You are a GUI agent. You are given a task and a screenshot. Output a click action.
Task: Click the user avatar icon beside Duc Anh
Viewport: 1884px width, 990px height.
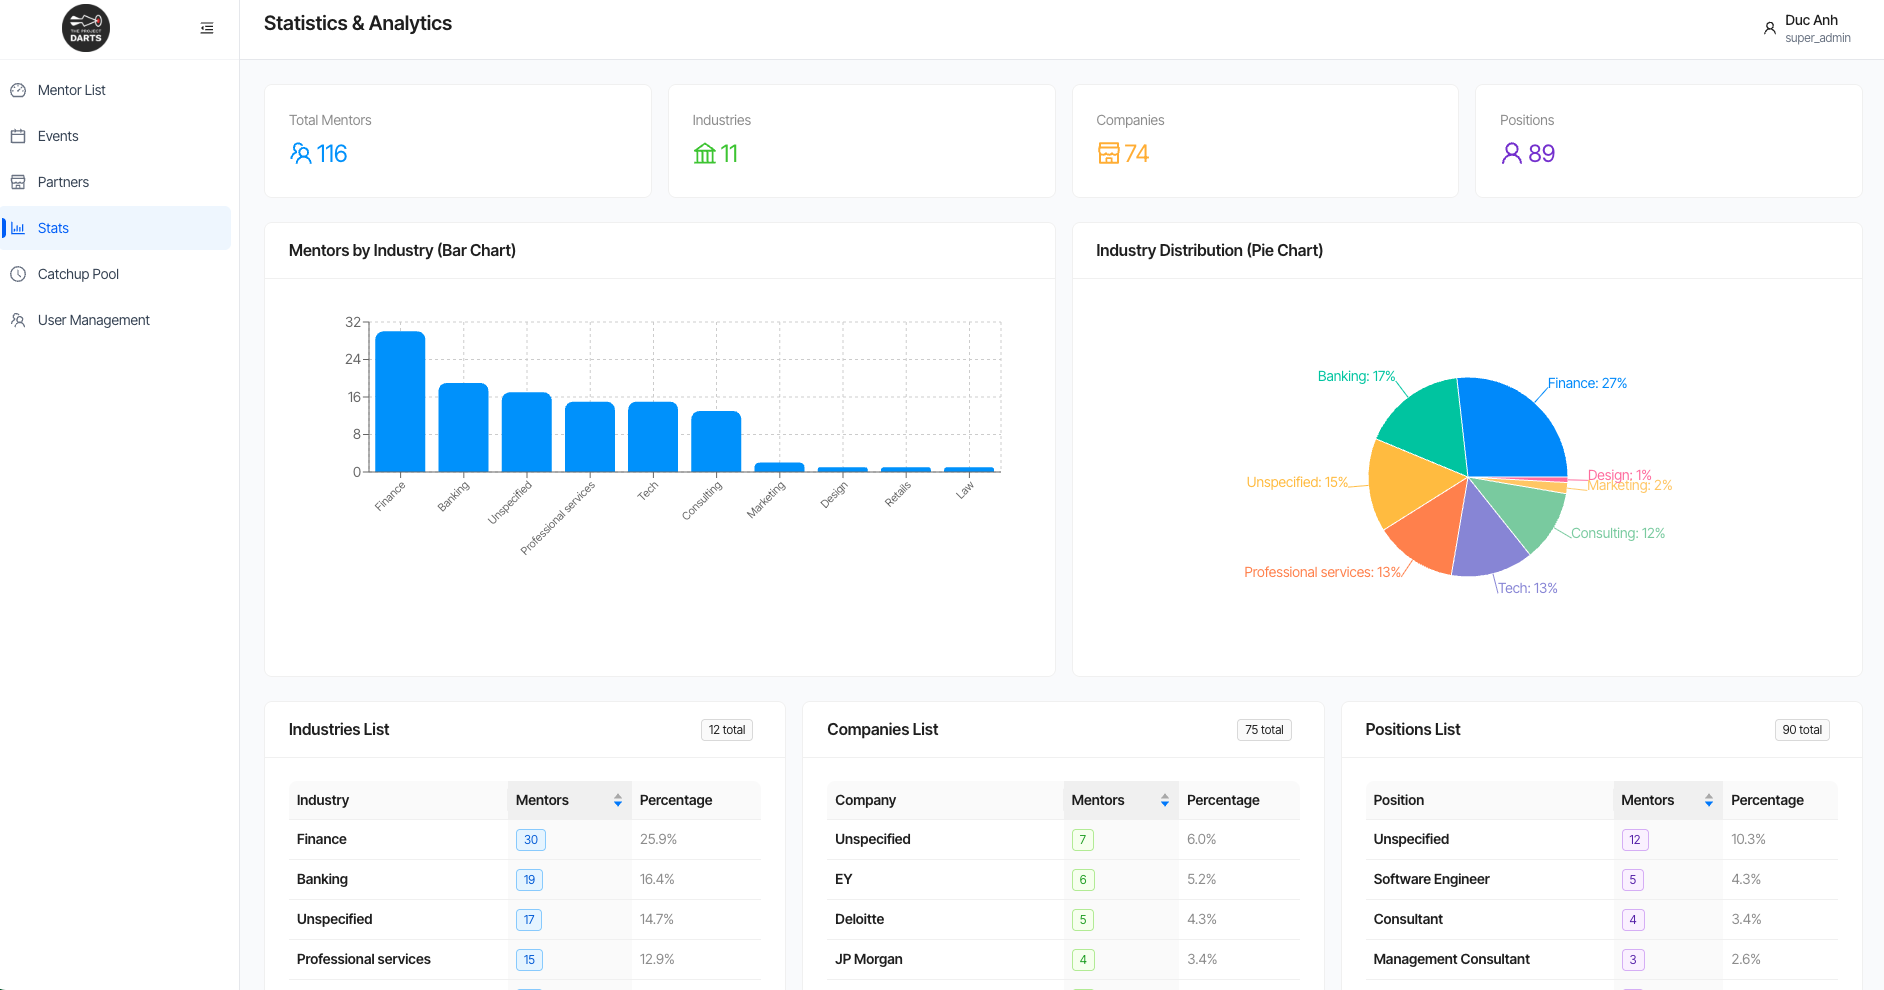click(1769, 29)
